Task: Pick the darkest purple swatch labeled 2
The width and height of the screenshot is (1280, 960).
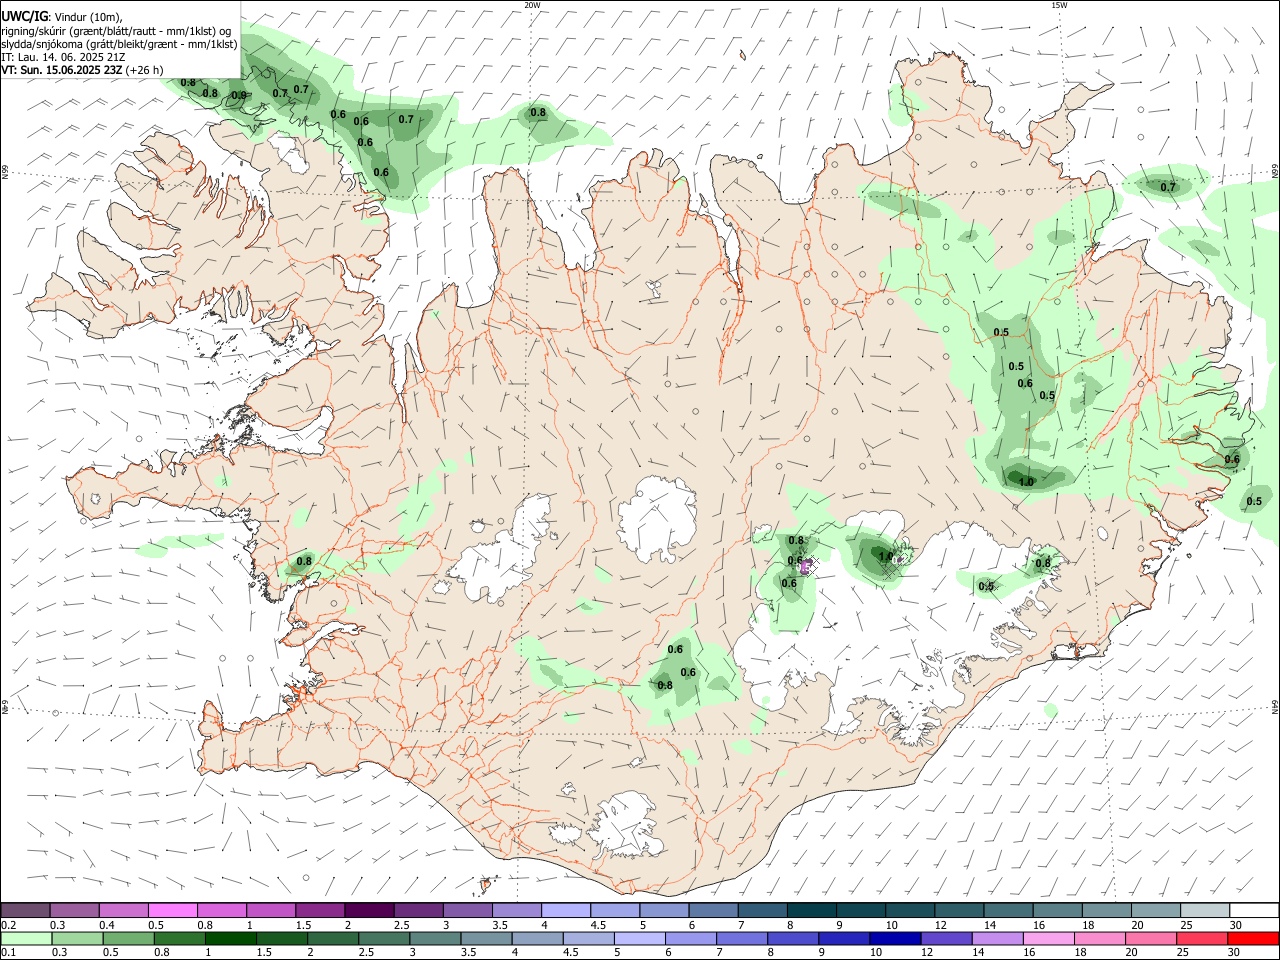Action: [369, 910]
